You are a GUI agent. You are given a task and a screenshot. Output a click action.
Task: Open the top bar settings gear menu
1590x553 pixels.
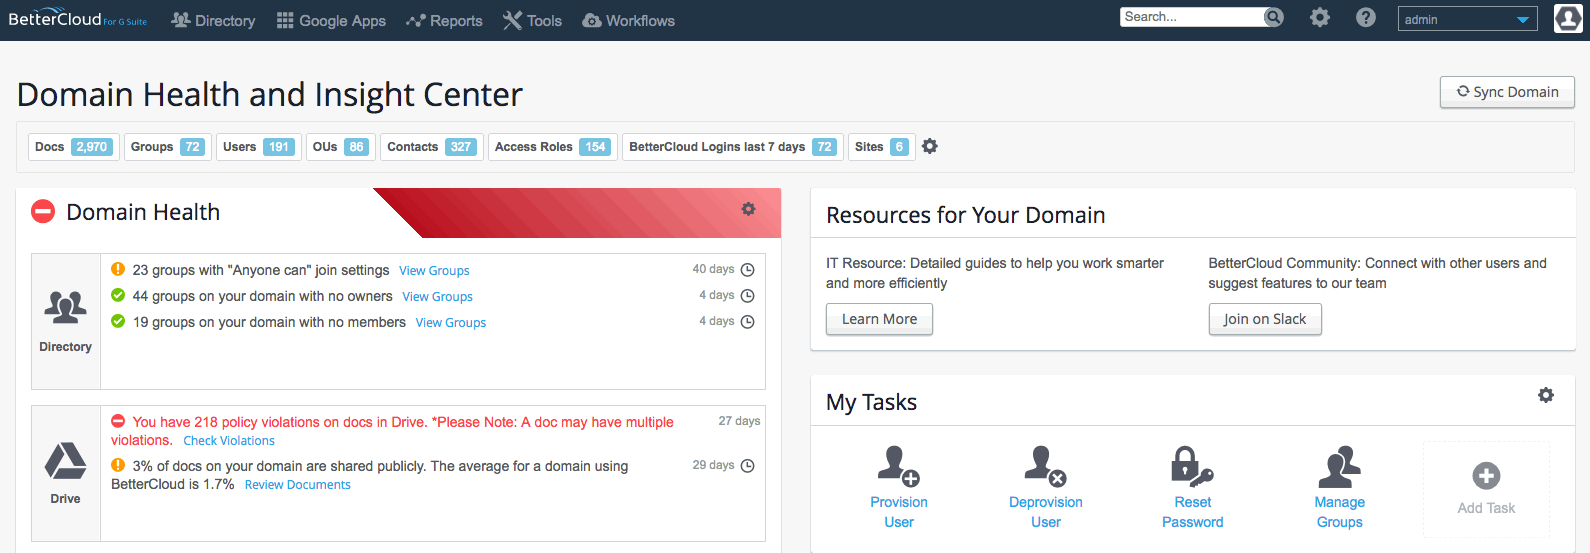[1320, 18]
